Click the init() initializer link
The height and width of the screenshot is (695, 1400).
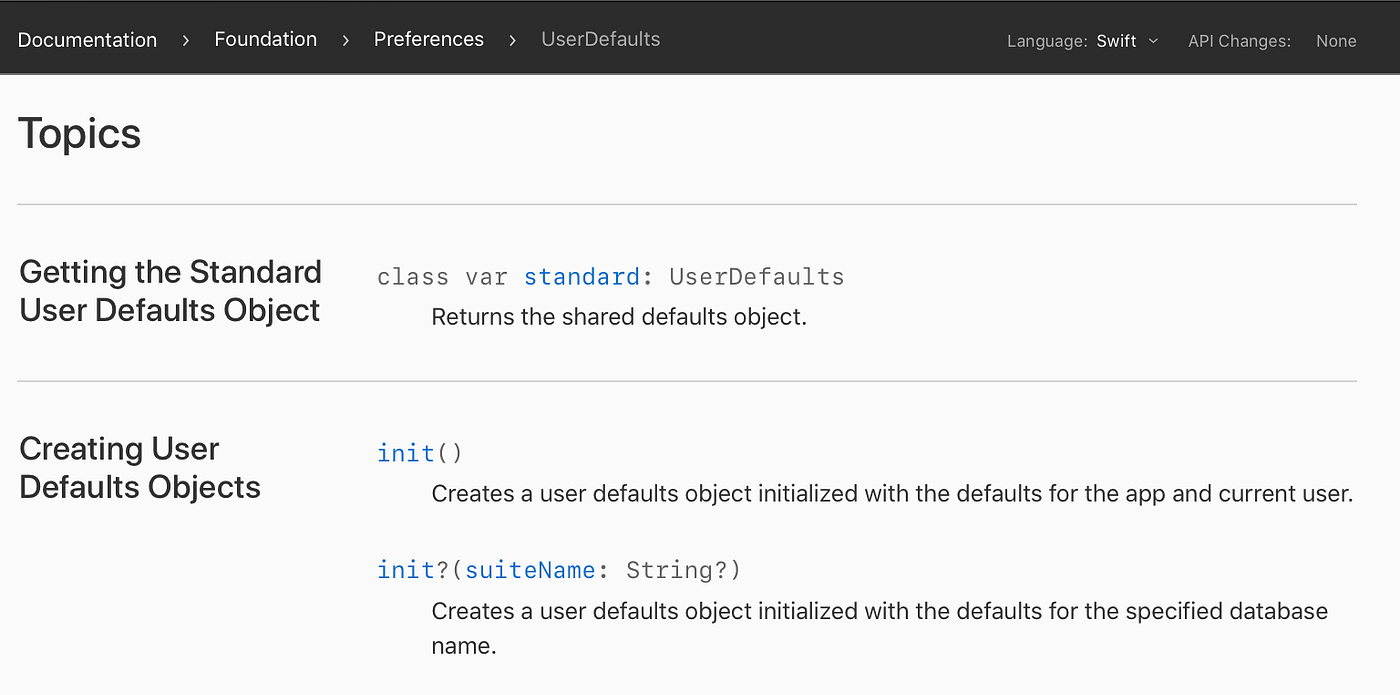point(406,453)
